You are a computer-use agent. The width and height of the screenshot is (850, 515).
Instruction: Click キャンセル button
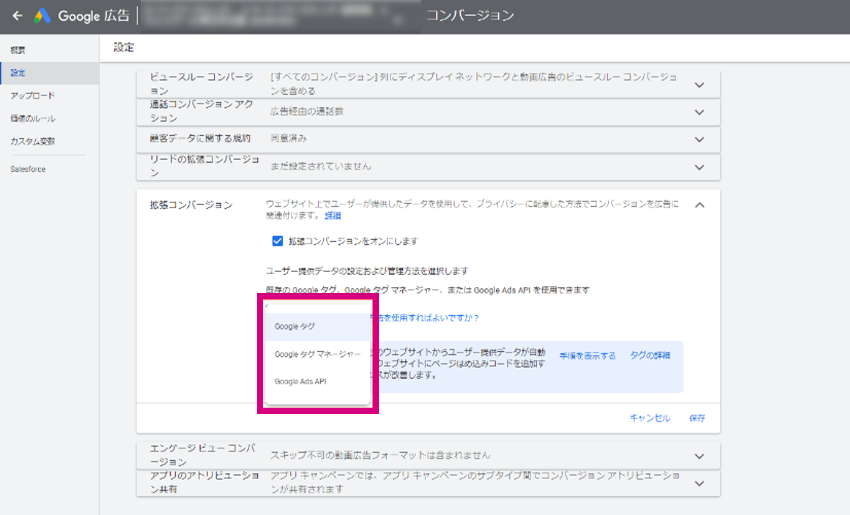tap(650, 418)
